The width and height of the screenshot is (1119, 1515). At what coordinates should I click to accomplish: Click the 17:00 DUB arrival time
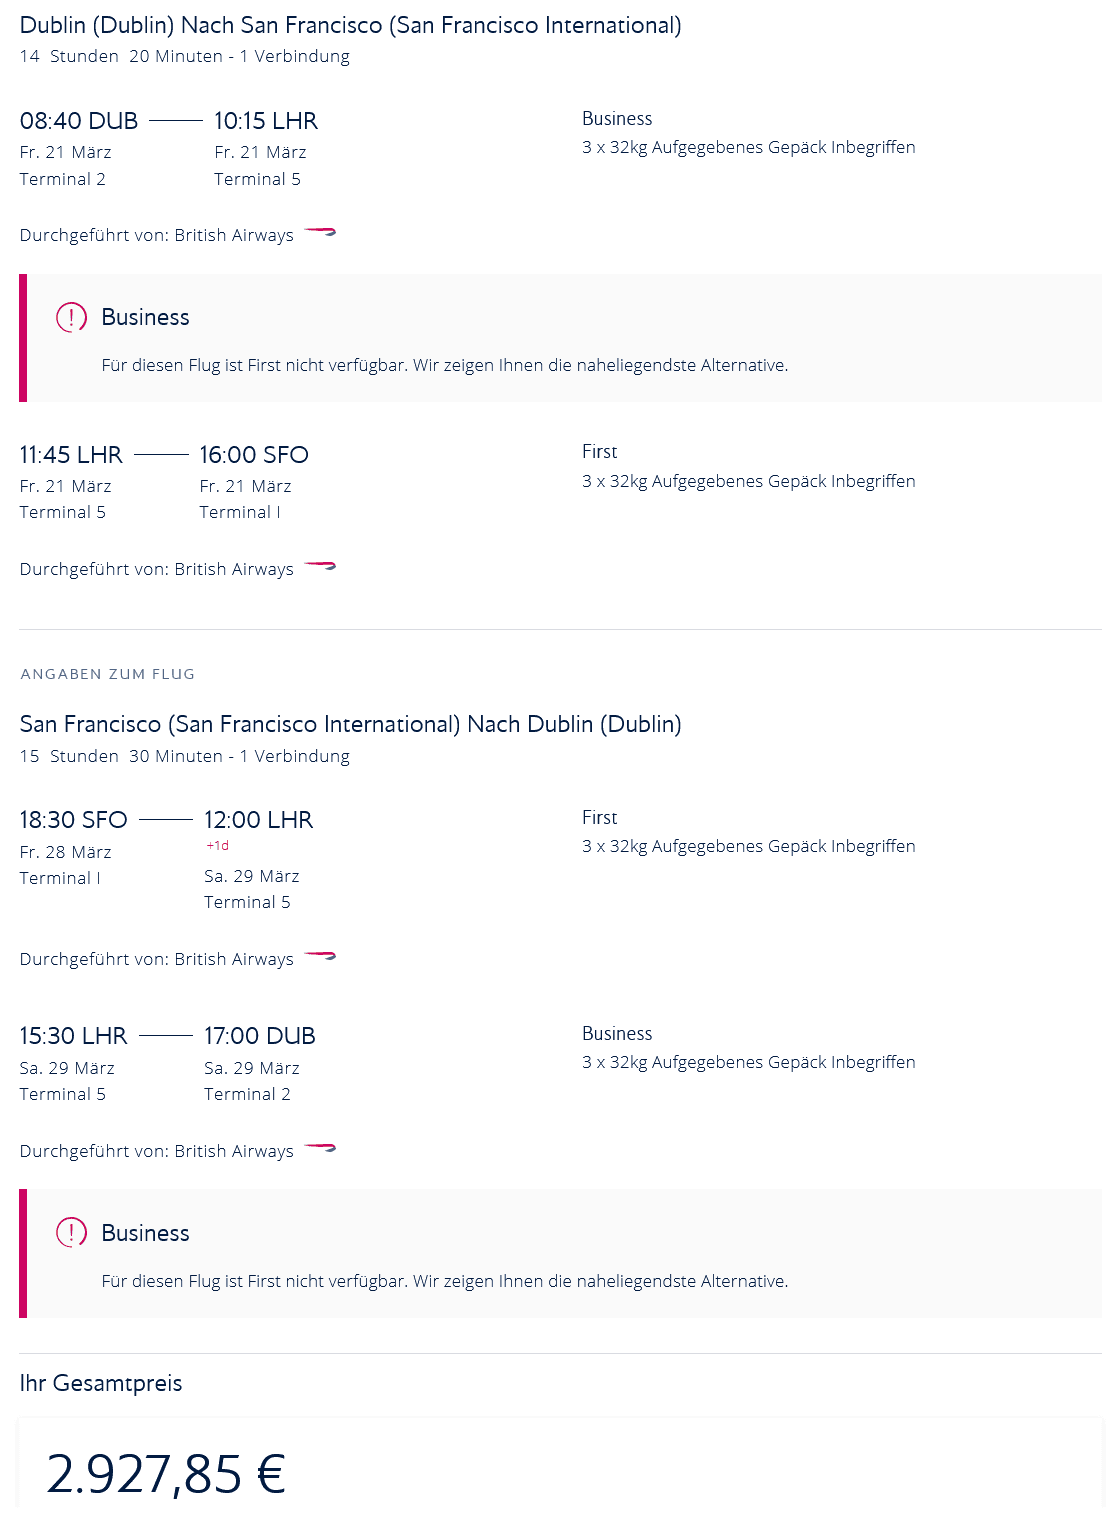point(260,1036)
